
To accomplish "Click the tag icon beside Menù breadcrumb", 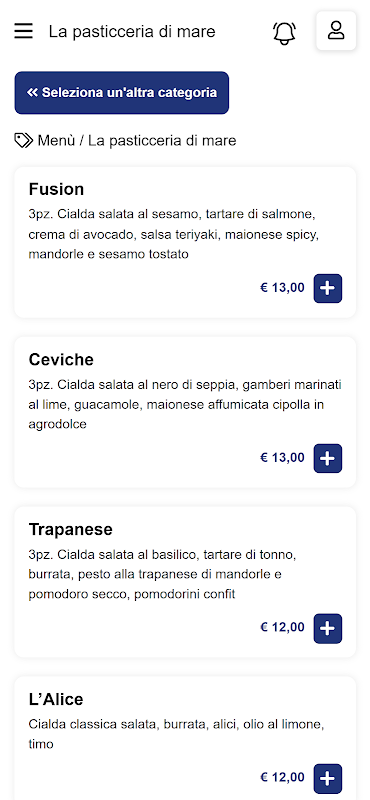I will [24, 140].
